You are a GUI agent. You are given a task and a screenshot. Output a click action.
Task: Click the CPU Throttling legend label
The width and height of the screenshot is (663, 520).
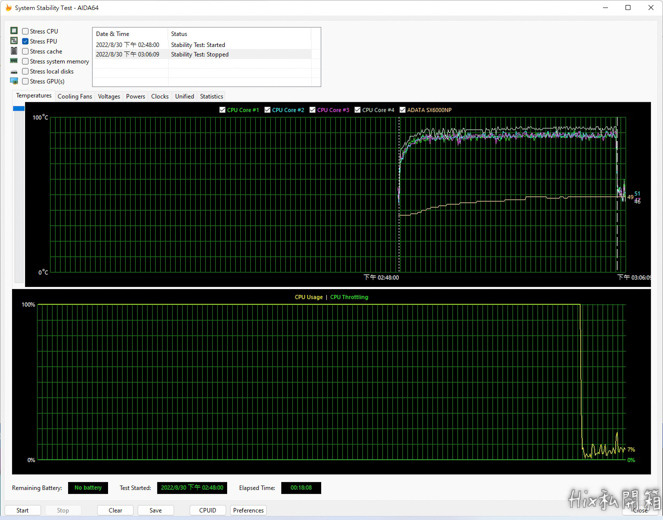349,297
